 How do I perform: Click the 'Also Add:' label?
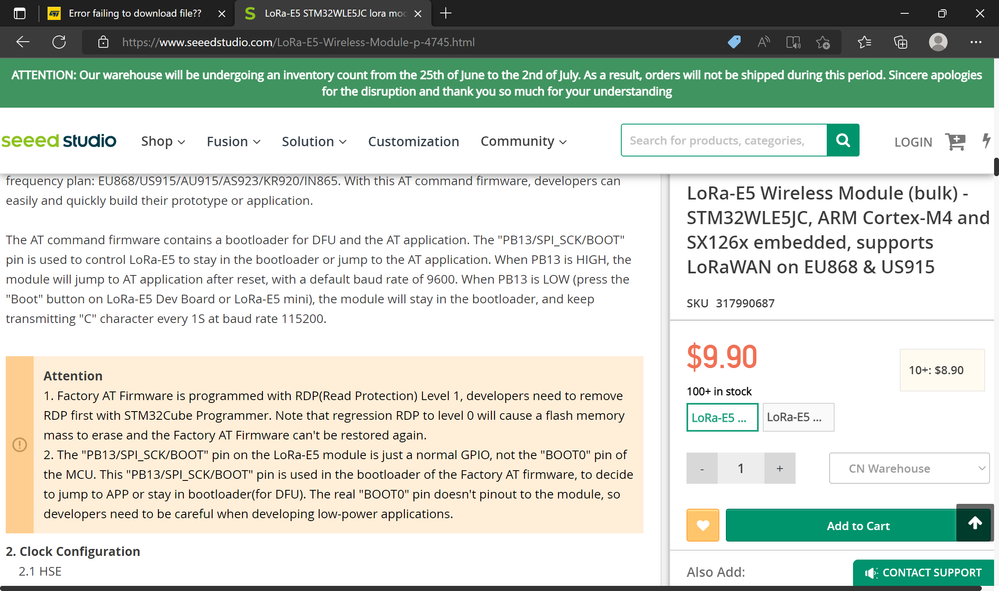(x=715, y=572)
